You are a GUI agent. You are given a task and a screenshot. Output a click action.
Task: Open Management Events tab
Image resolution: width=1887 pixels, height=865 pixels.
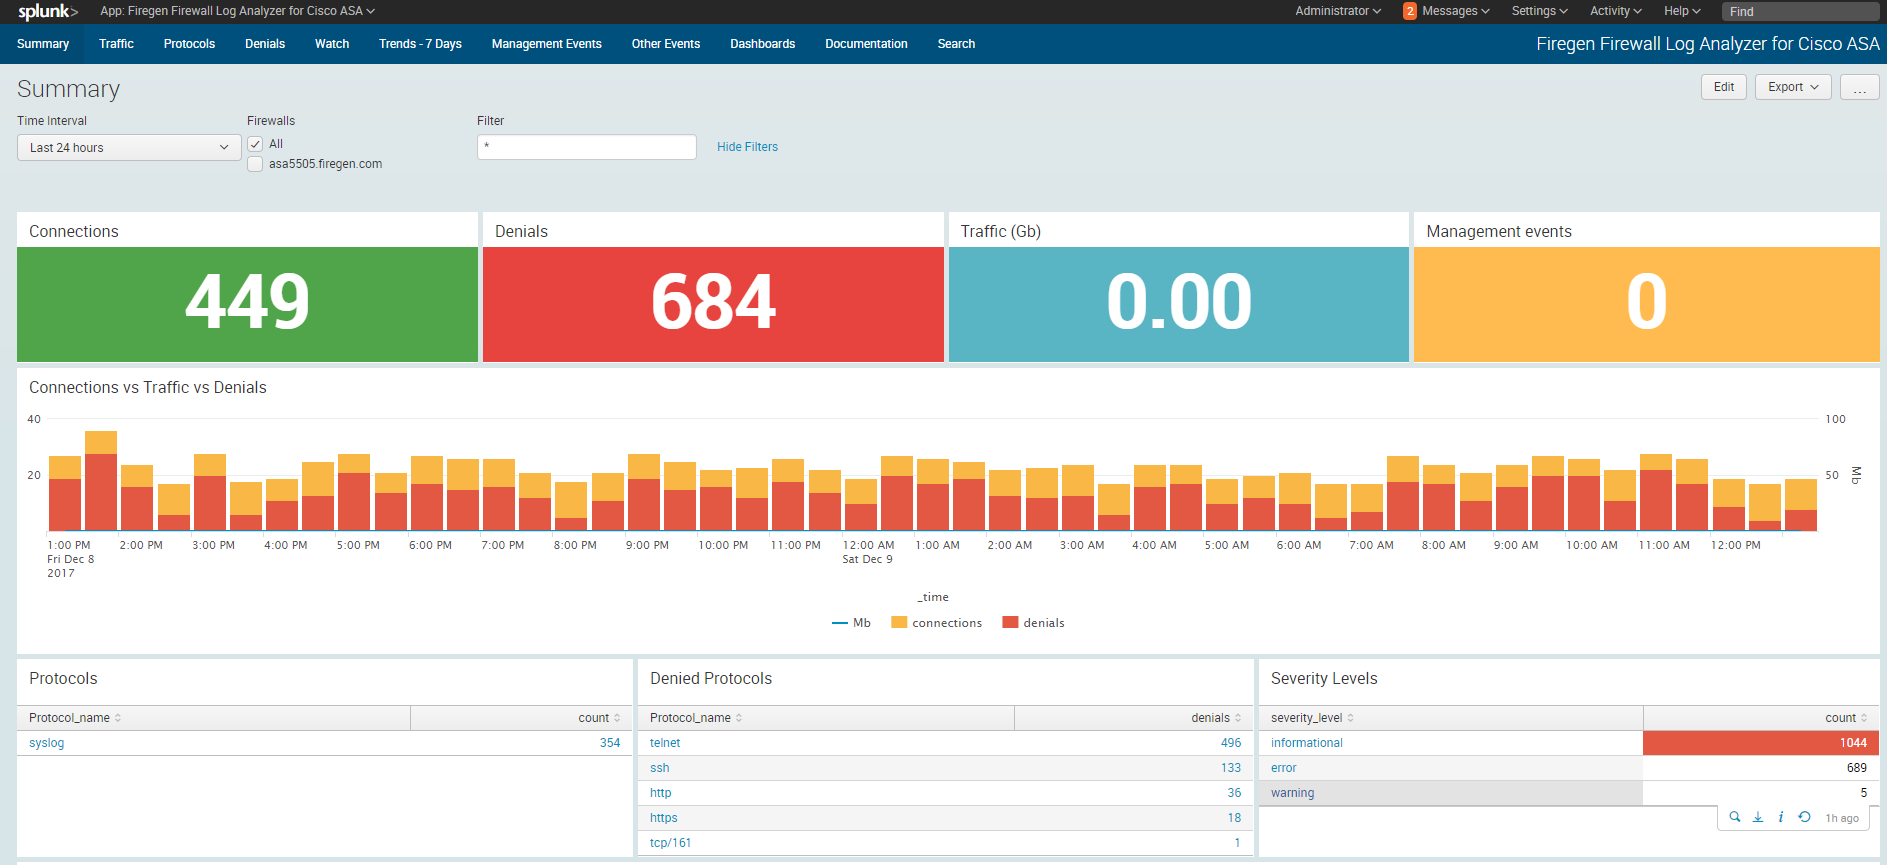546,44
